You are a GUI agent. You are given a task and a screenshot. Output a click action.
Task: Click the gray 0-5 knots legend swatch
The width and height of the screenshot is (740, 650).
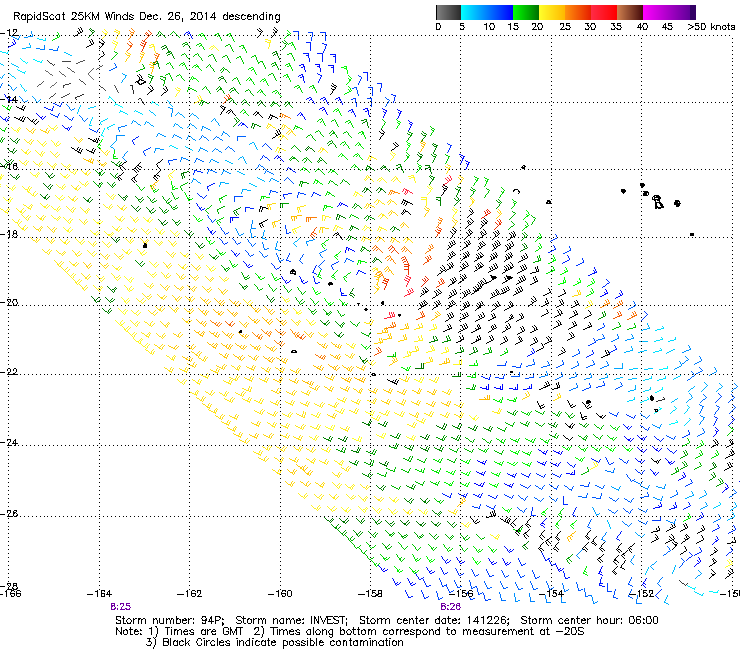pos(448,12)
